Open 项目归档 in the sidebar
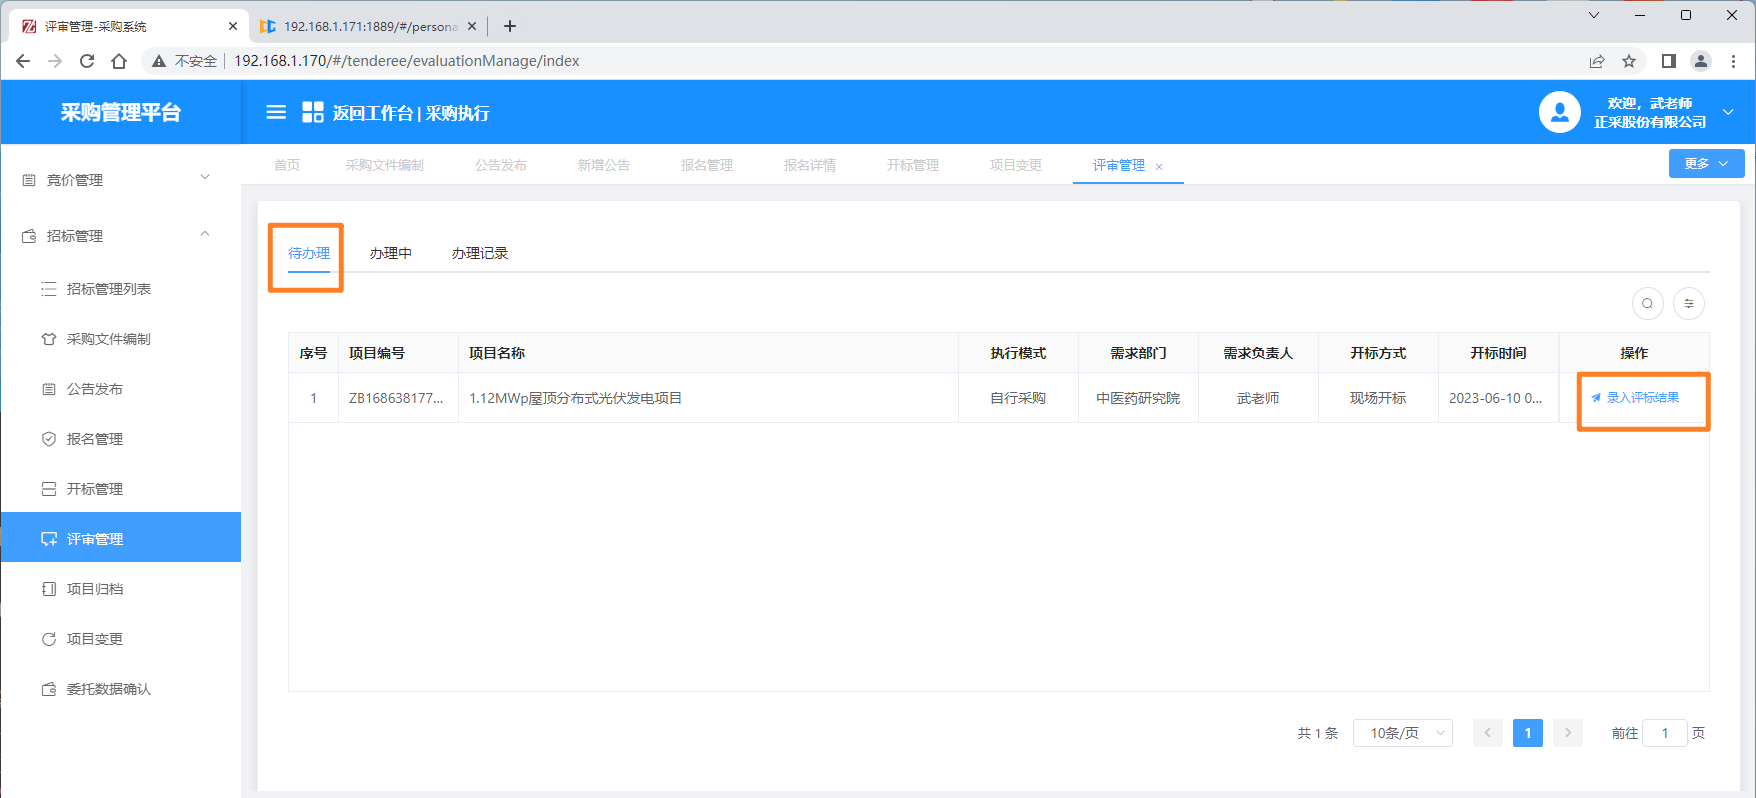 tap(95, 589)
